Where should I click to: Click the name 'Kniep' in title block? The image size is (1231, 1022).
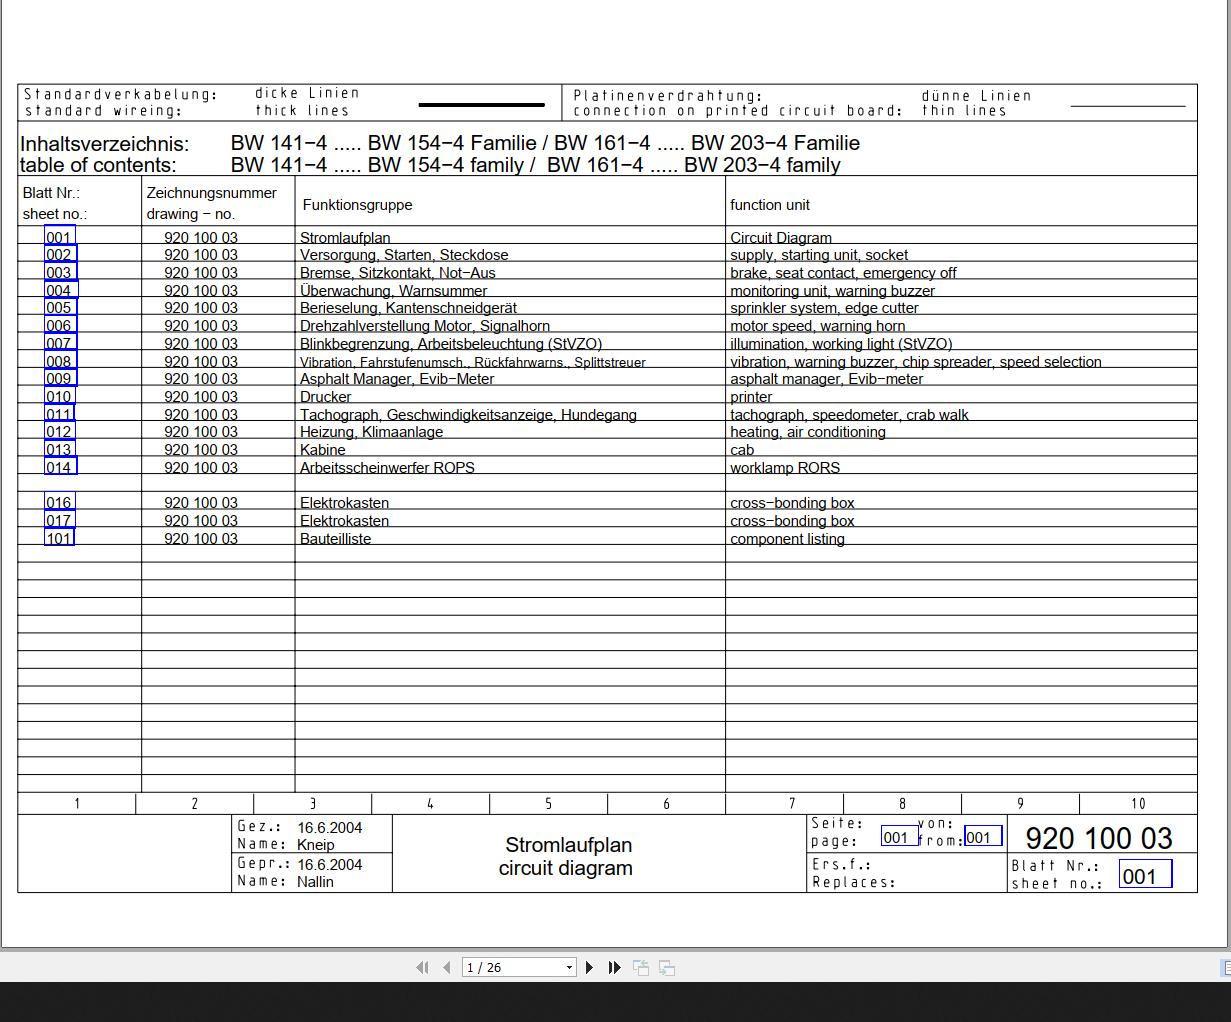point(316,845)
